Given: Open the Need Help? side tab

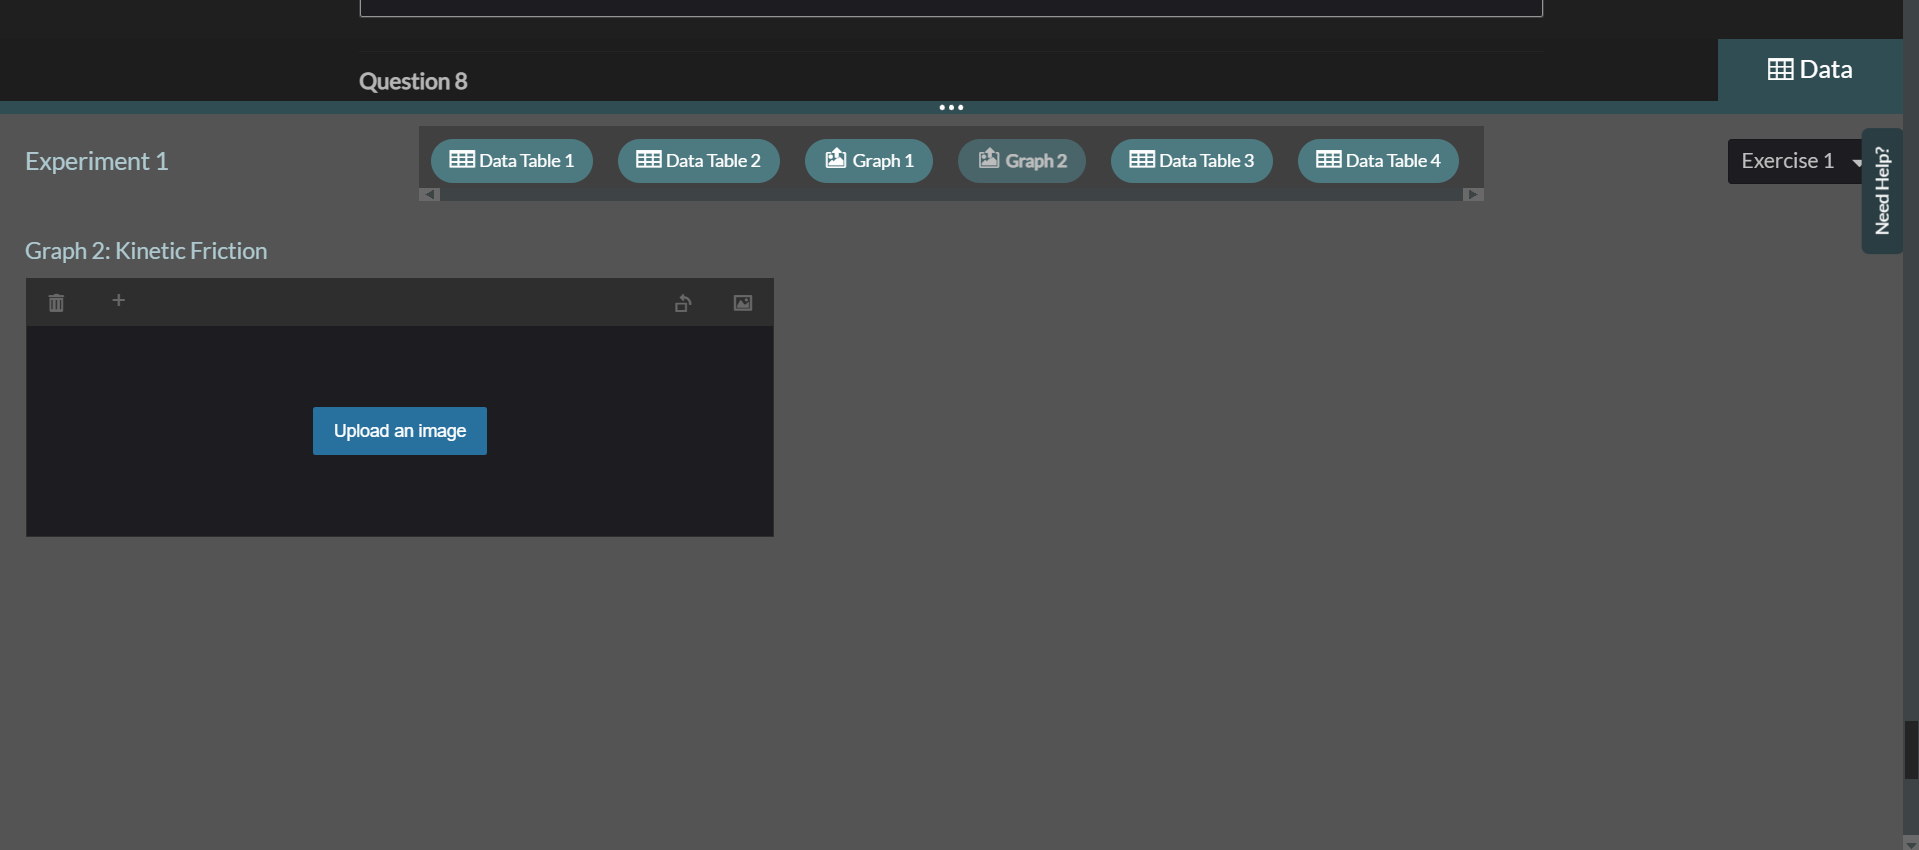Looking at the screenshot, I should [x=1882, y=191].
